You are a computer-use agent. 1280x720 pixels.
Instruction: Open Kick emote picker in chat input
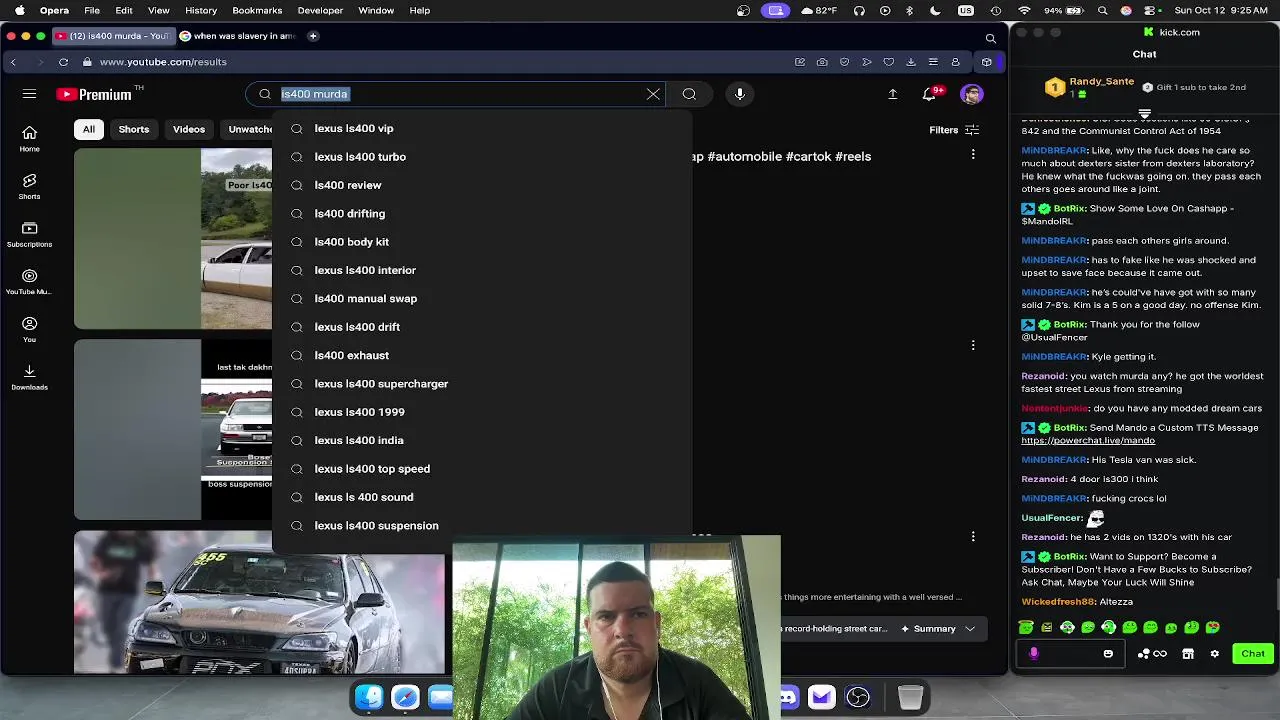[1108, 654]
